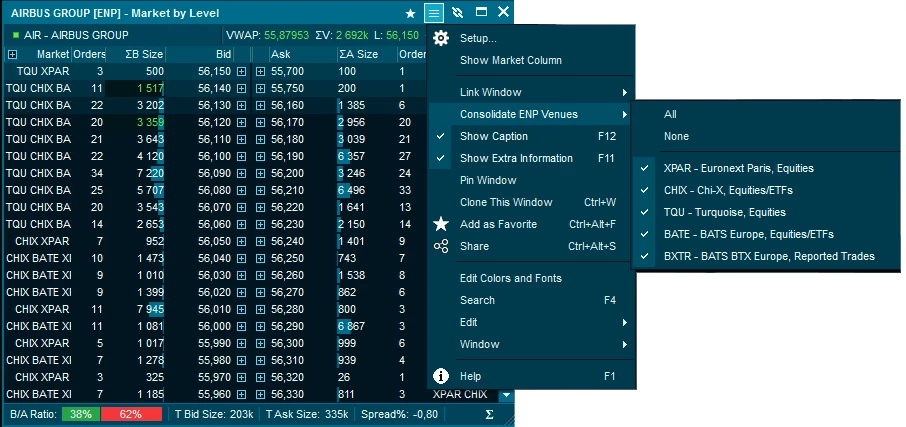Screen dimensions: 906x427
Task: Toggle XPAR - Euronext Paris venue checkmark
Action: coord(645,168)
